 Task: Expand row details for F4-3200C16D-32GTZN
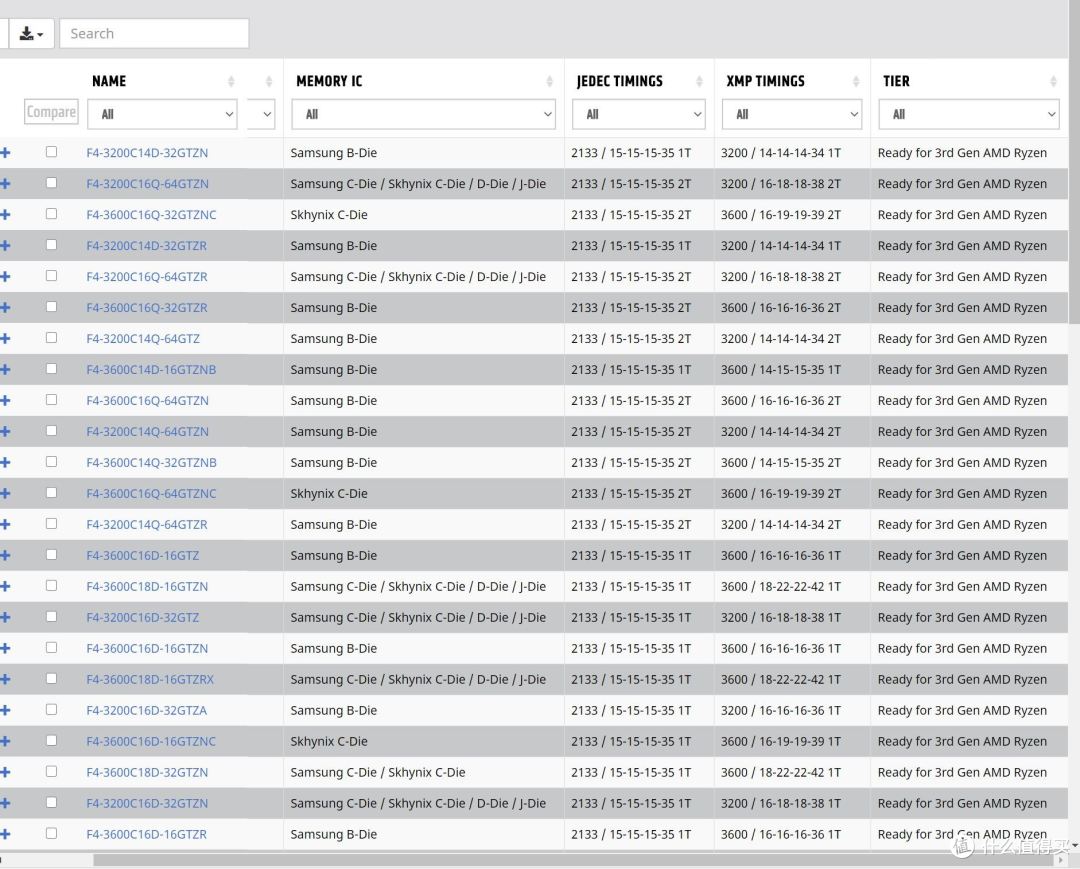coord(5,804)
